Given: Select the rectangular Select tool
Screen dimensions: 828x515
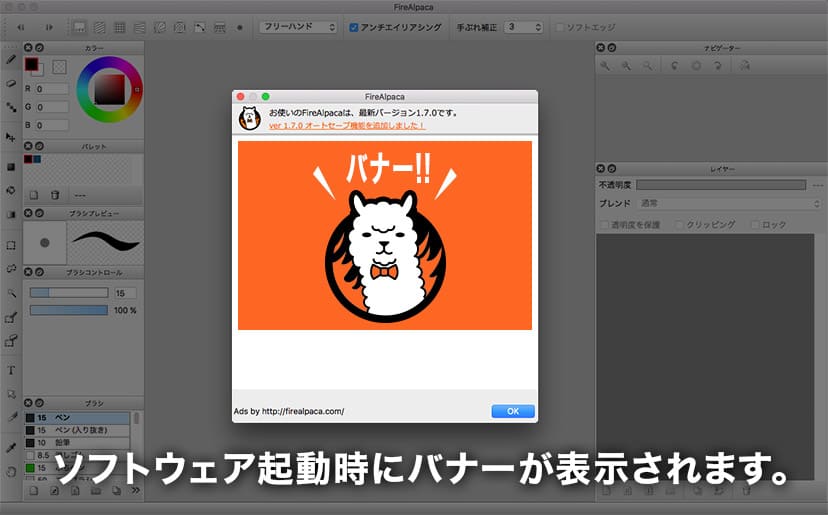Looking at the screenshot, I should click(x=11, y=245).
